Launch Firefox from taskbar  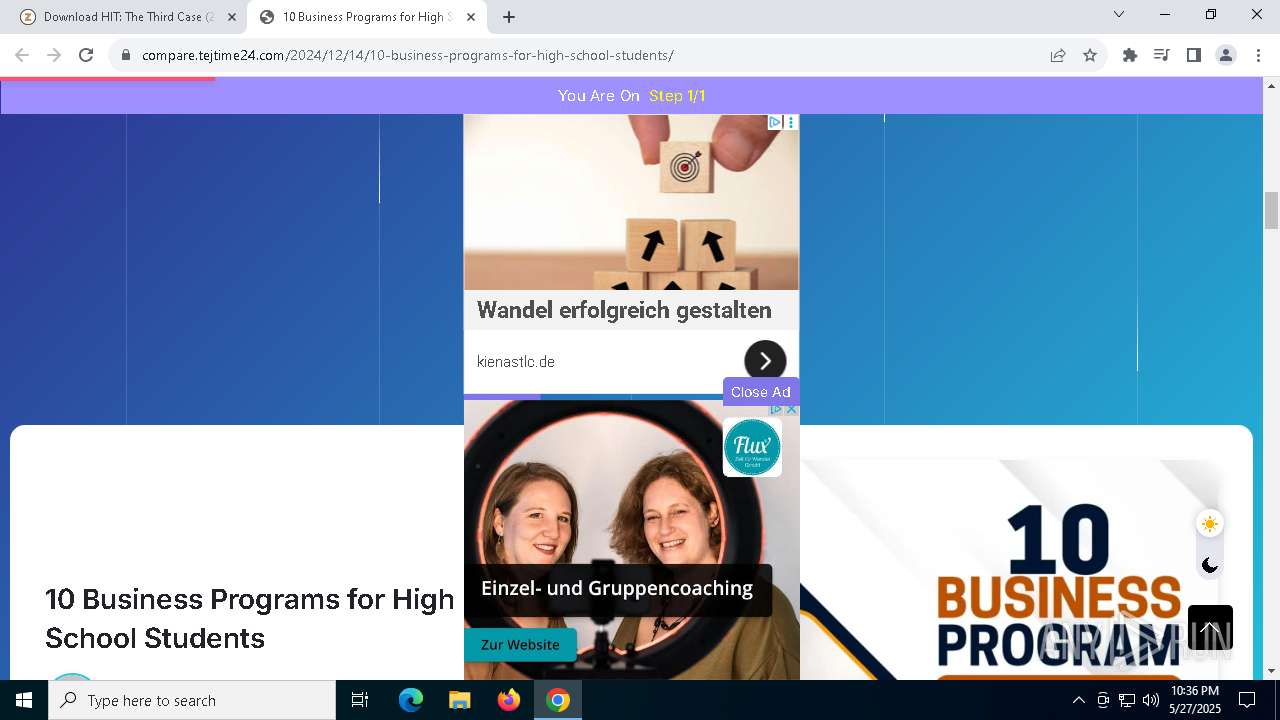point(509,700)
